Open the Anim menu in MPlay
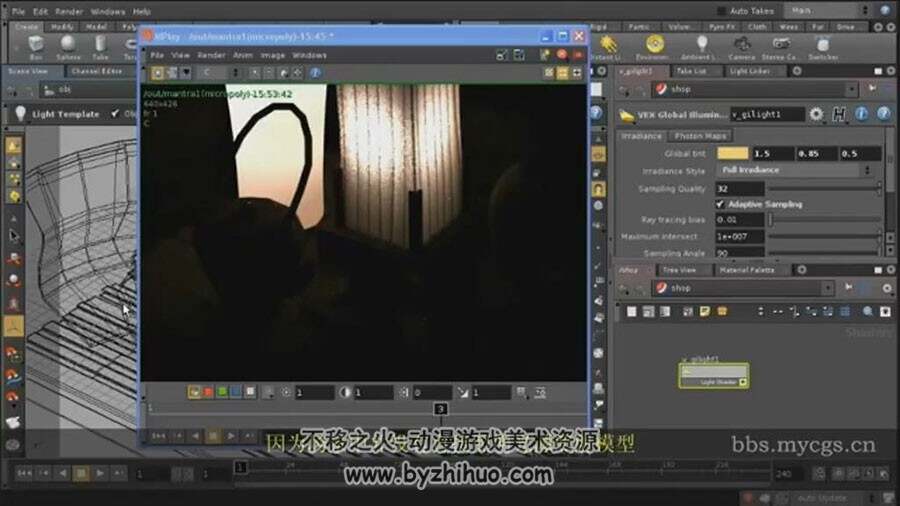 pos(243,55)
